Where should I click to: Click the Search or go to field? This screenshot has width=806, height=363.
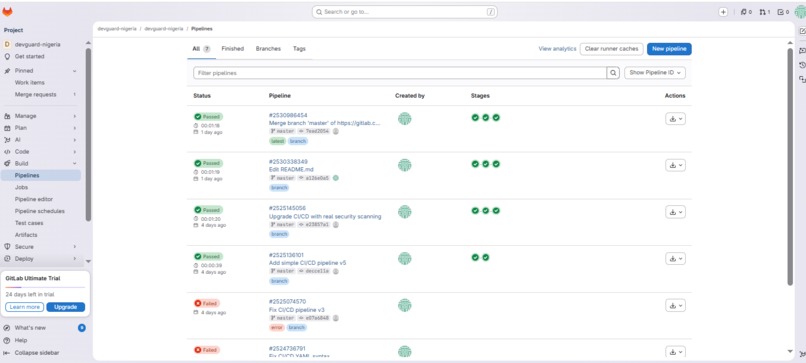(405, 12)
